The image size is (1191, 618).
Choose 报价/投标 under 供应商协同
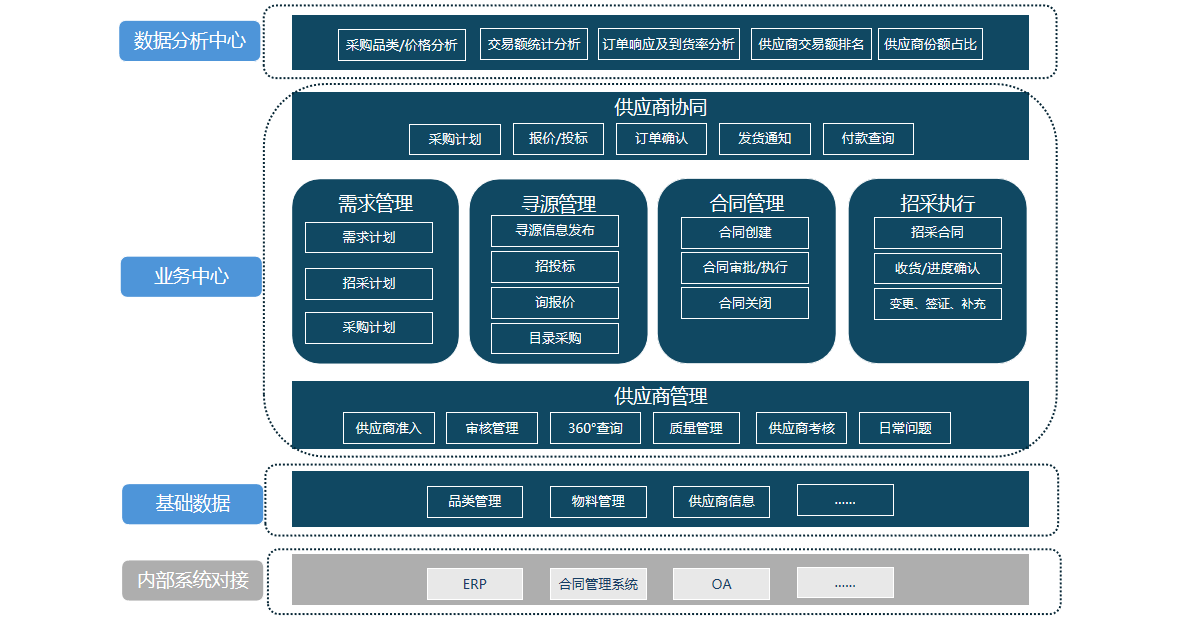point(558,139)
